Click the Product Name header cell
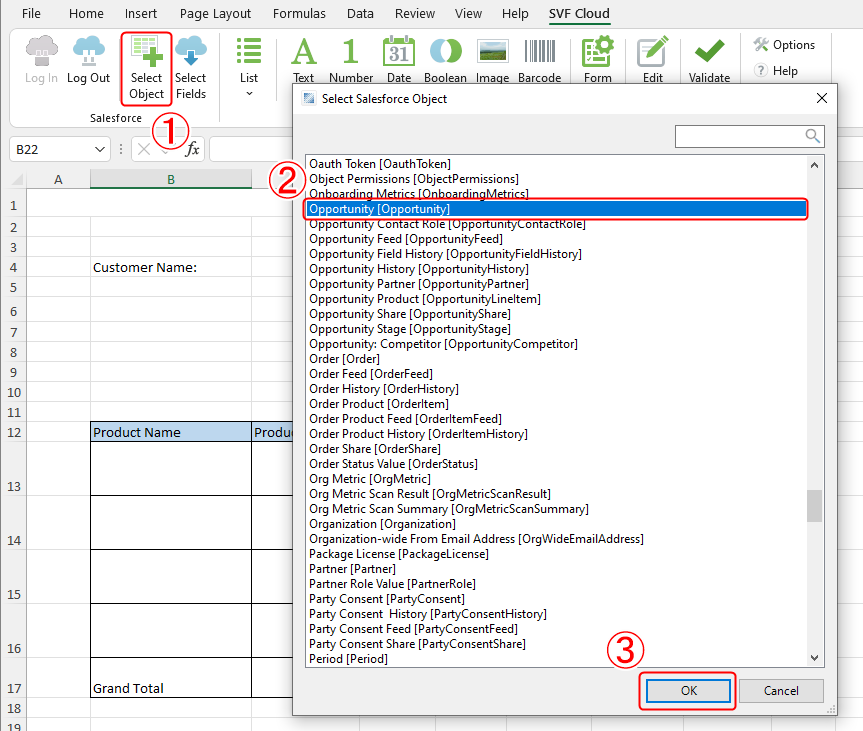This screenshot has height=731, width=863. [171, 432]
